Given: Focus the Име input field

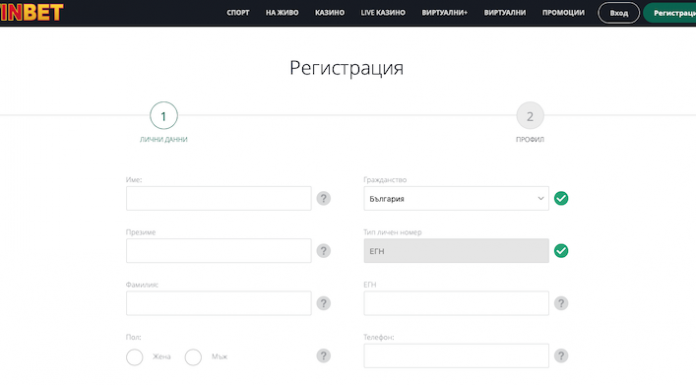Looking at the screenshot, I should tap(218, 198).
